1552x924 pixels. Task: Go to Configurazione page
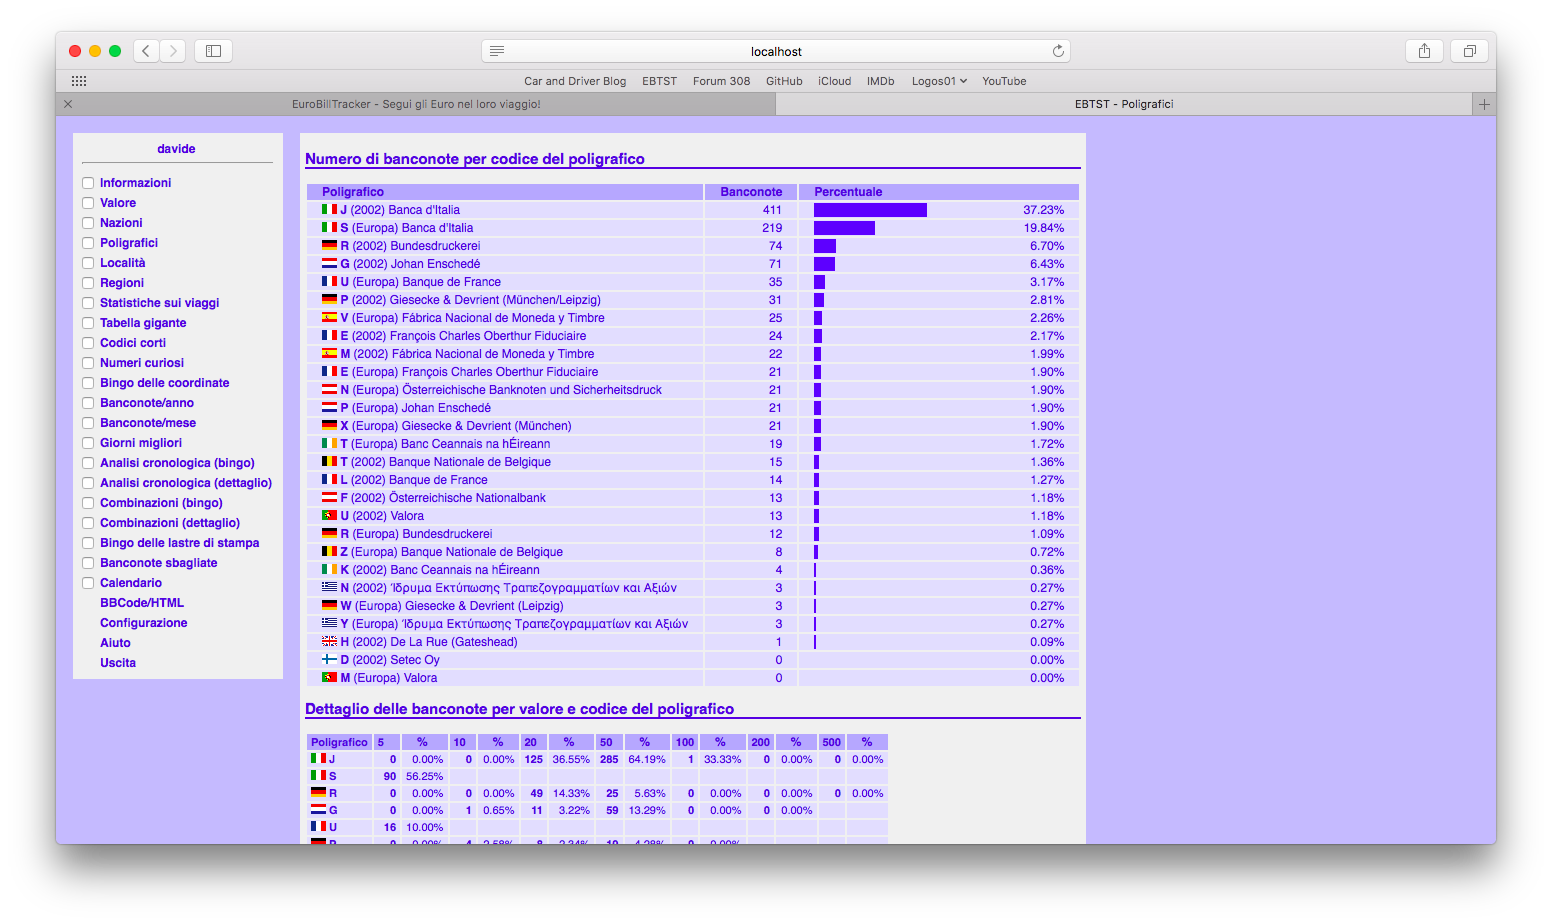pos(144,623)
